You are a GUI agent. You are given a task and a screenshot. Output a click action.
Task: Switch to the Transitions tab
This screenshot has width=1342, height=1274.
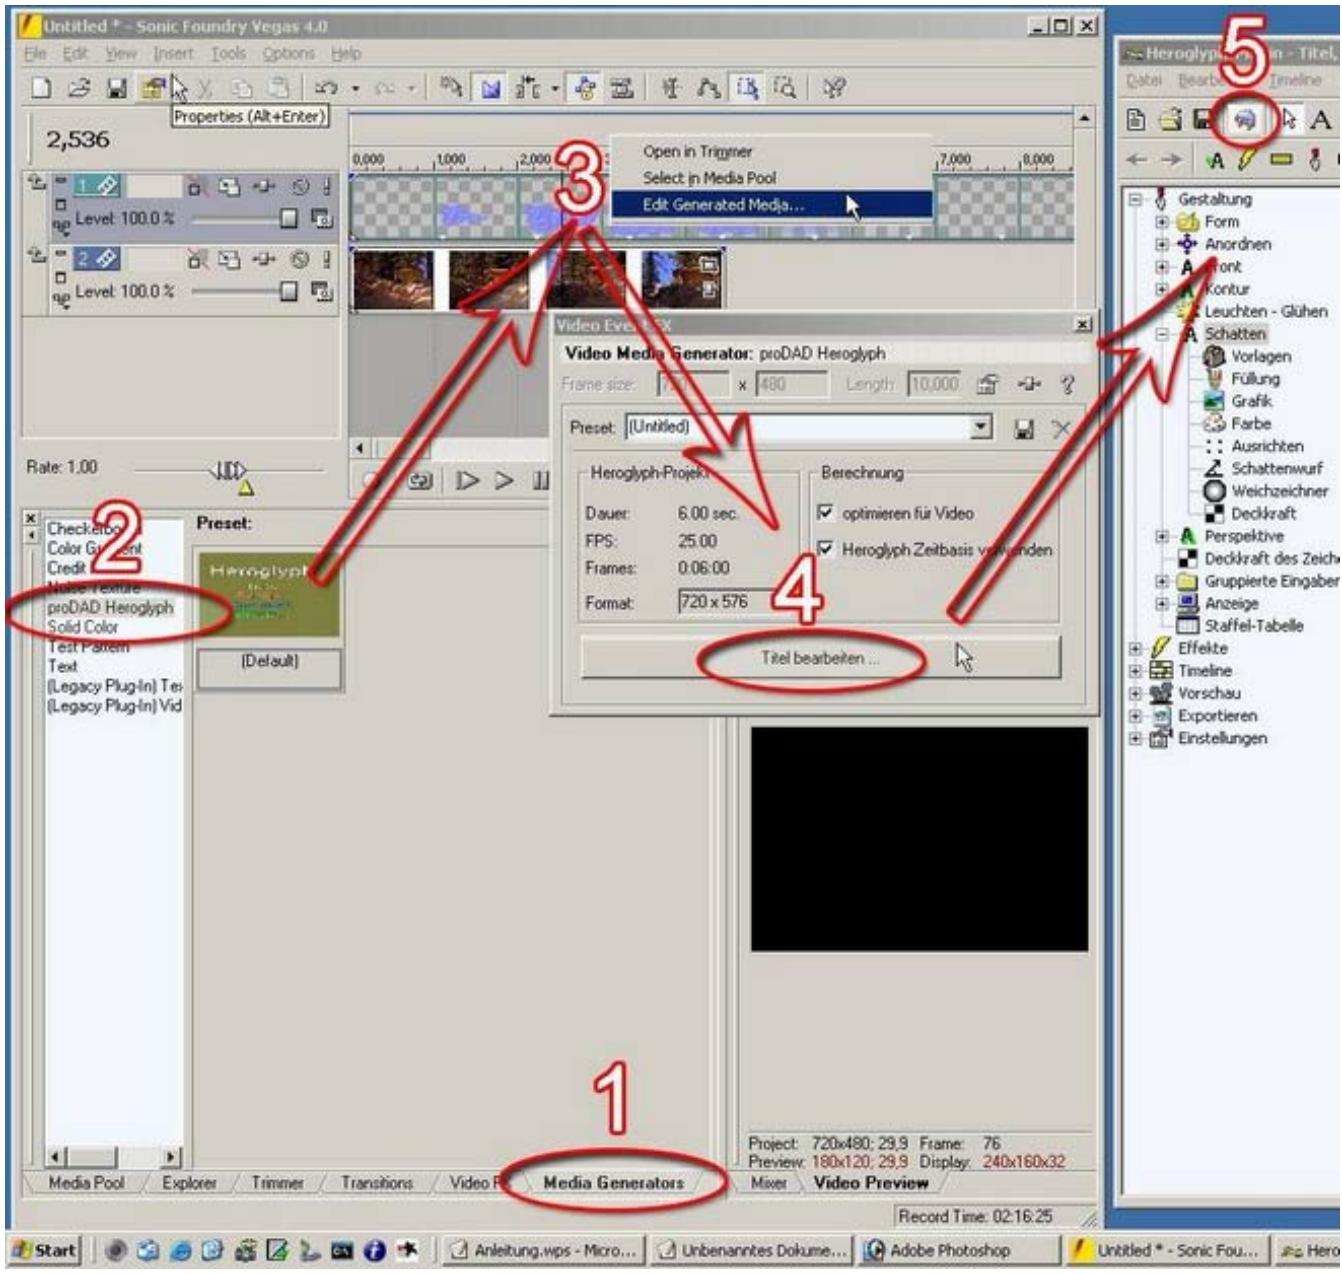pyautogui.click(x=376, y=1182)
